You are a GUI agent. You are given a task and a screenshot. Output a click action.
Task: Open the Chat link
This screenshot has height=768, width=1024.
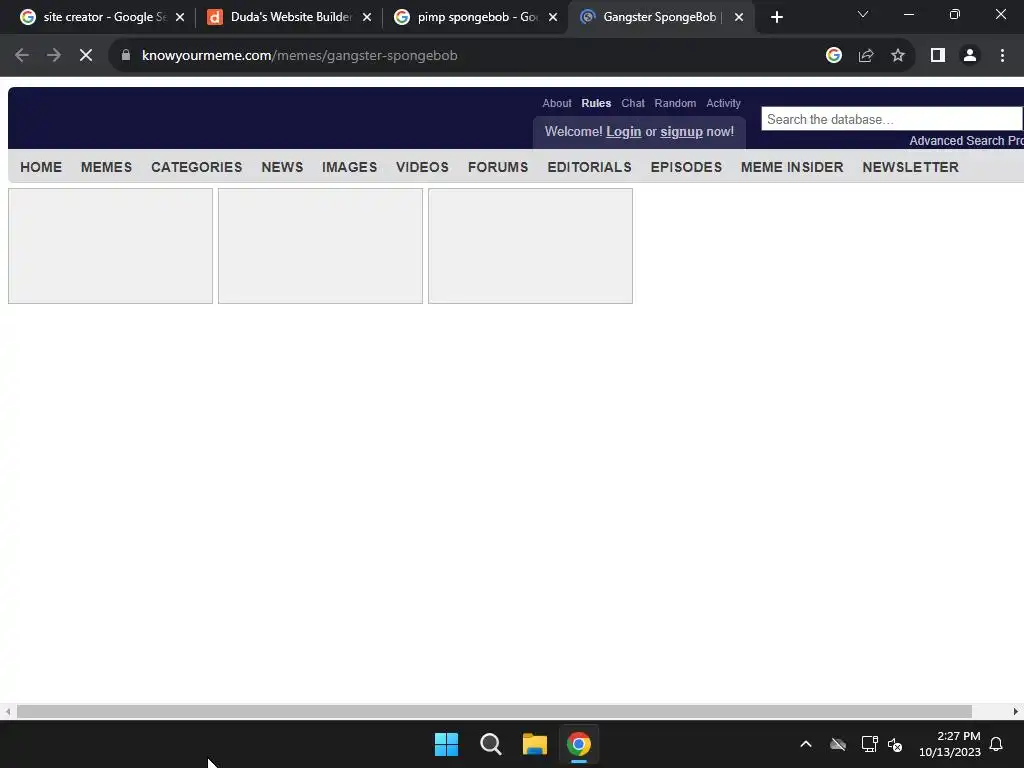pos(633,103)
